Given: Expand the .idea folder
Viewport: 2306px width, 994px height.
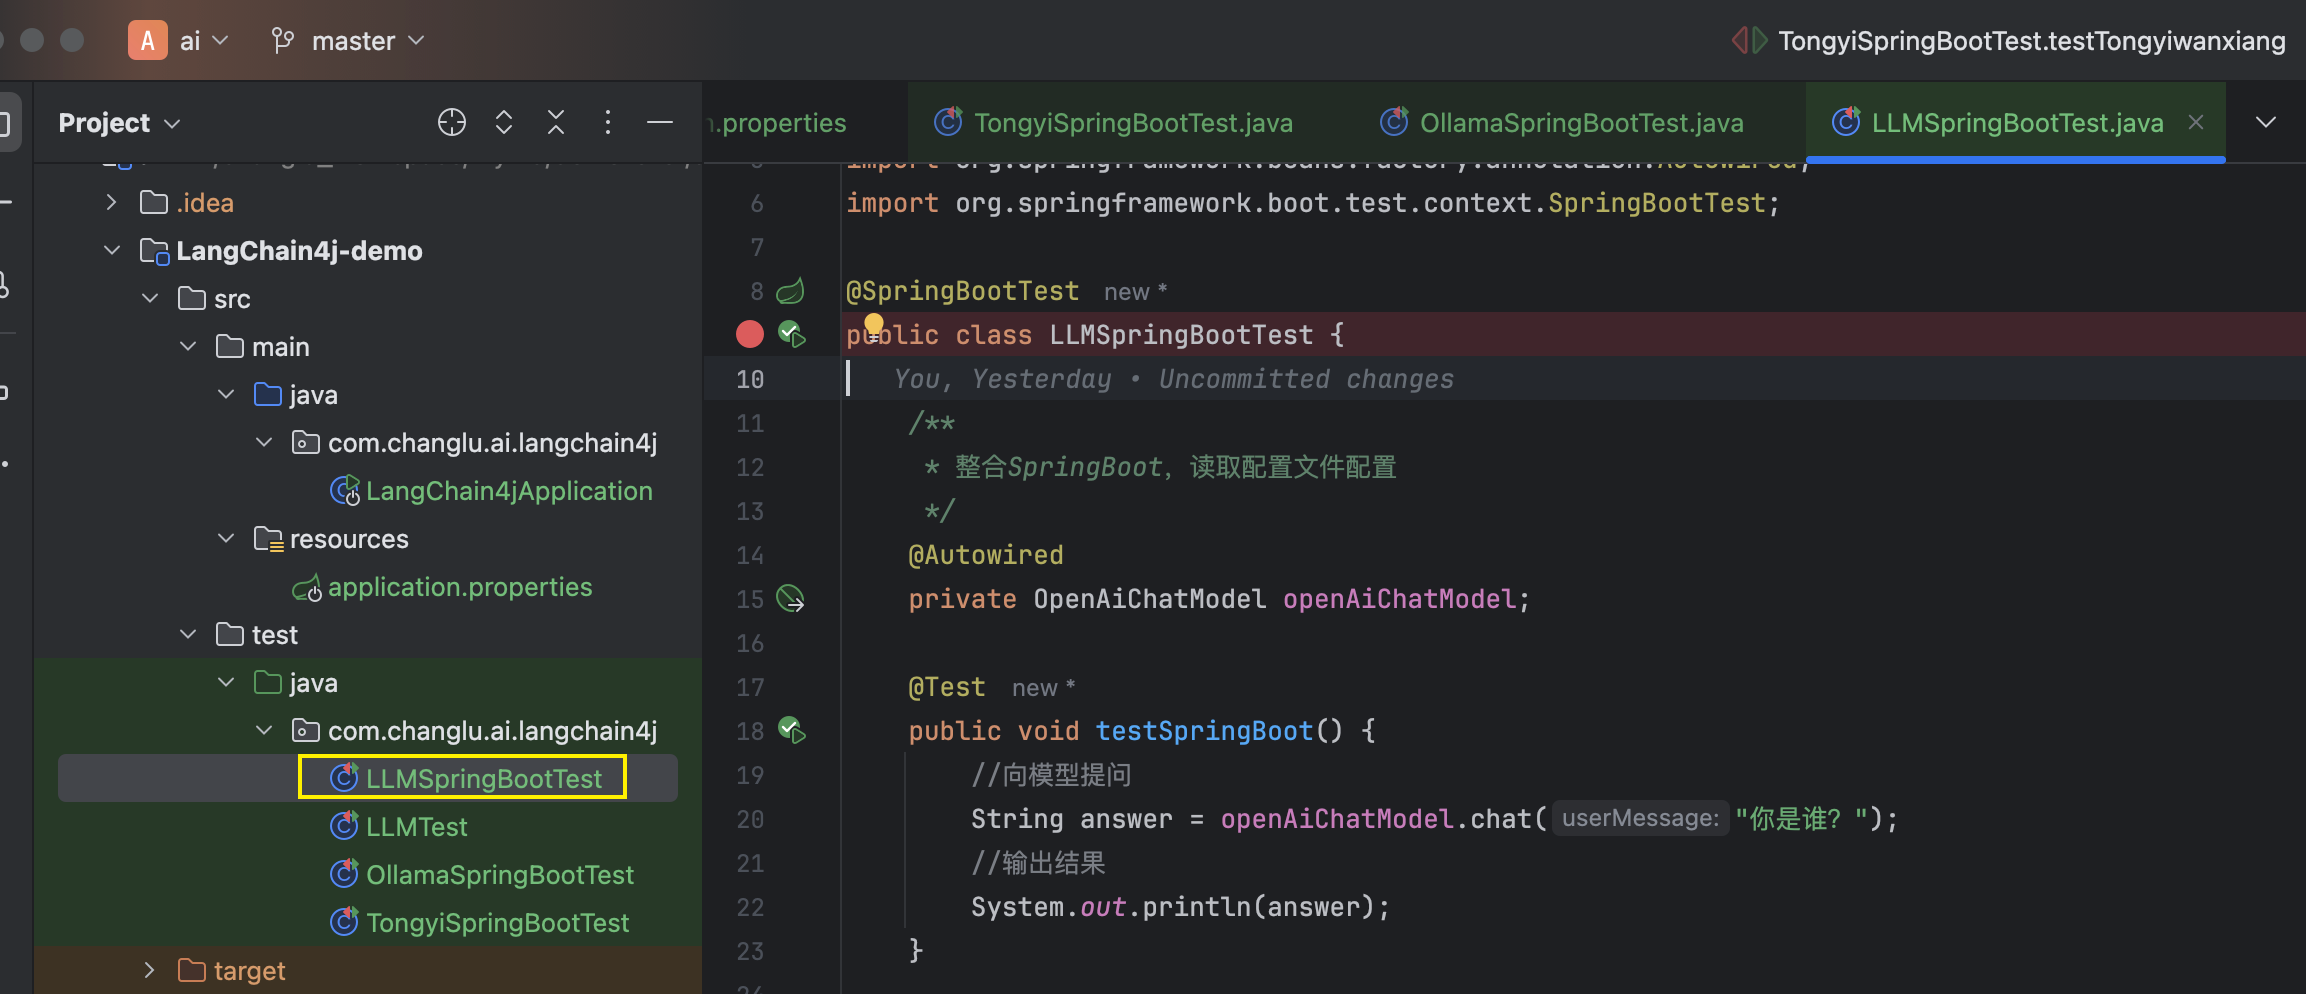Looking at the screenshot, I should click(x=112, y=202).
